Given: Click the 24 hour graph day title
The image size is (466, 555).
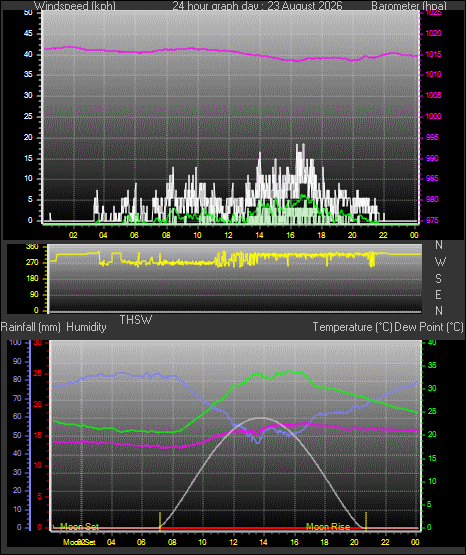Looking at the screenshot, I should [257, 5].
